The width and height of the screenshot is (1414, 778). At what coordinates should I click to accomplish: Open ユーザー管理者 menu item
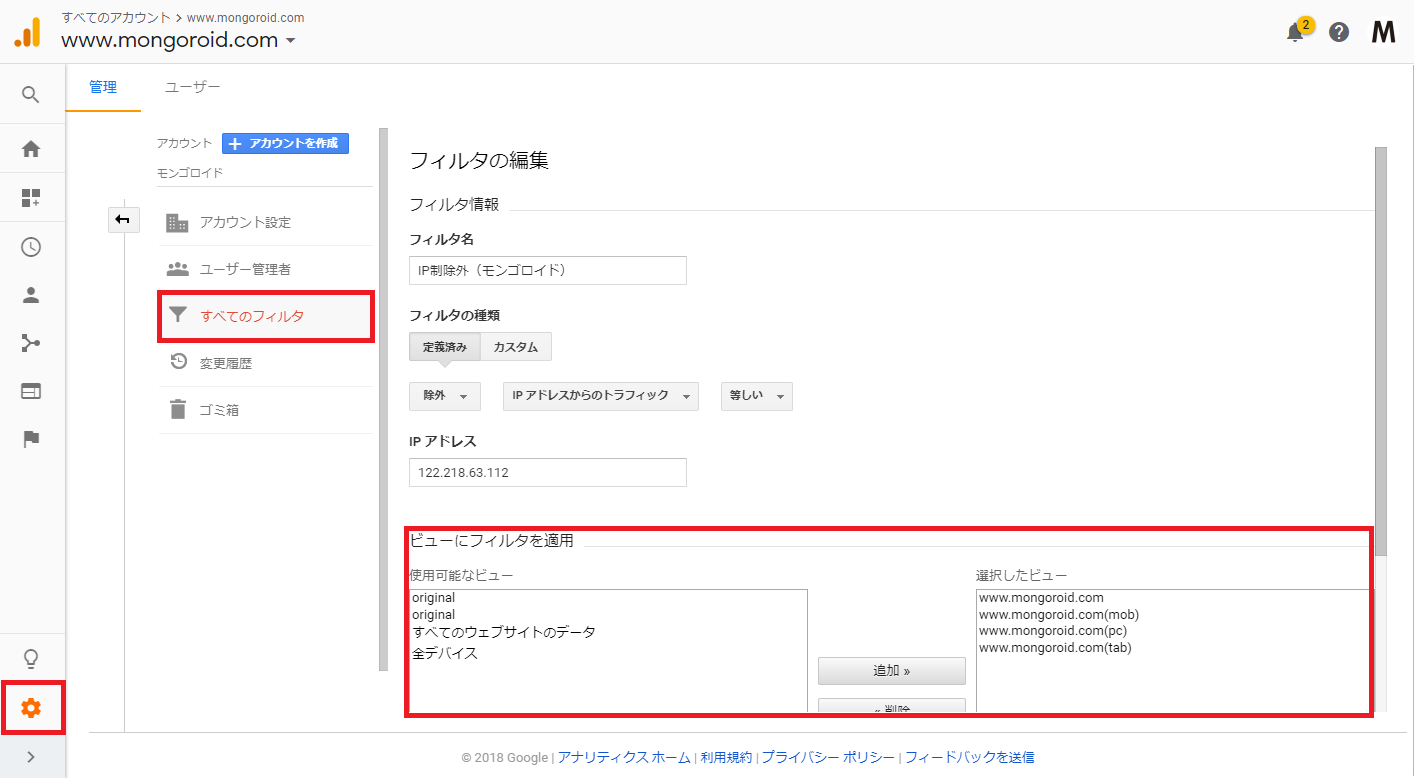tap(265, 269)
